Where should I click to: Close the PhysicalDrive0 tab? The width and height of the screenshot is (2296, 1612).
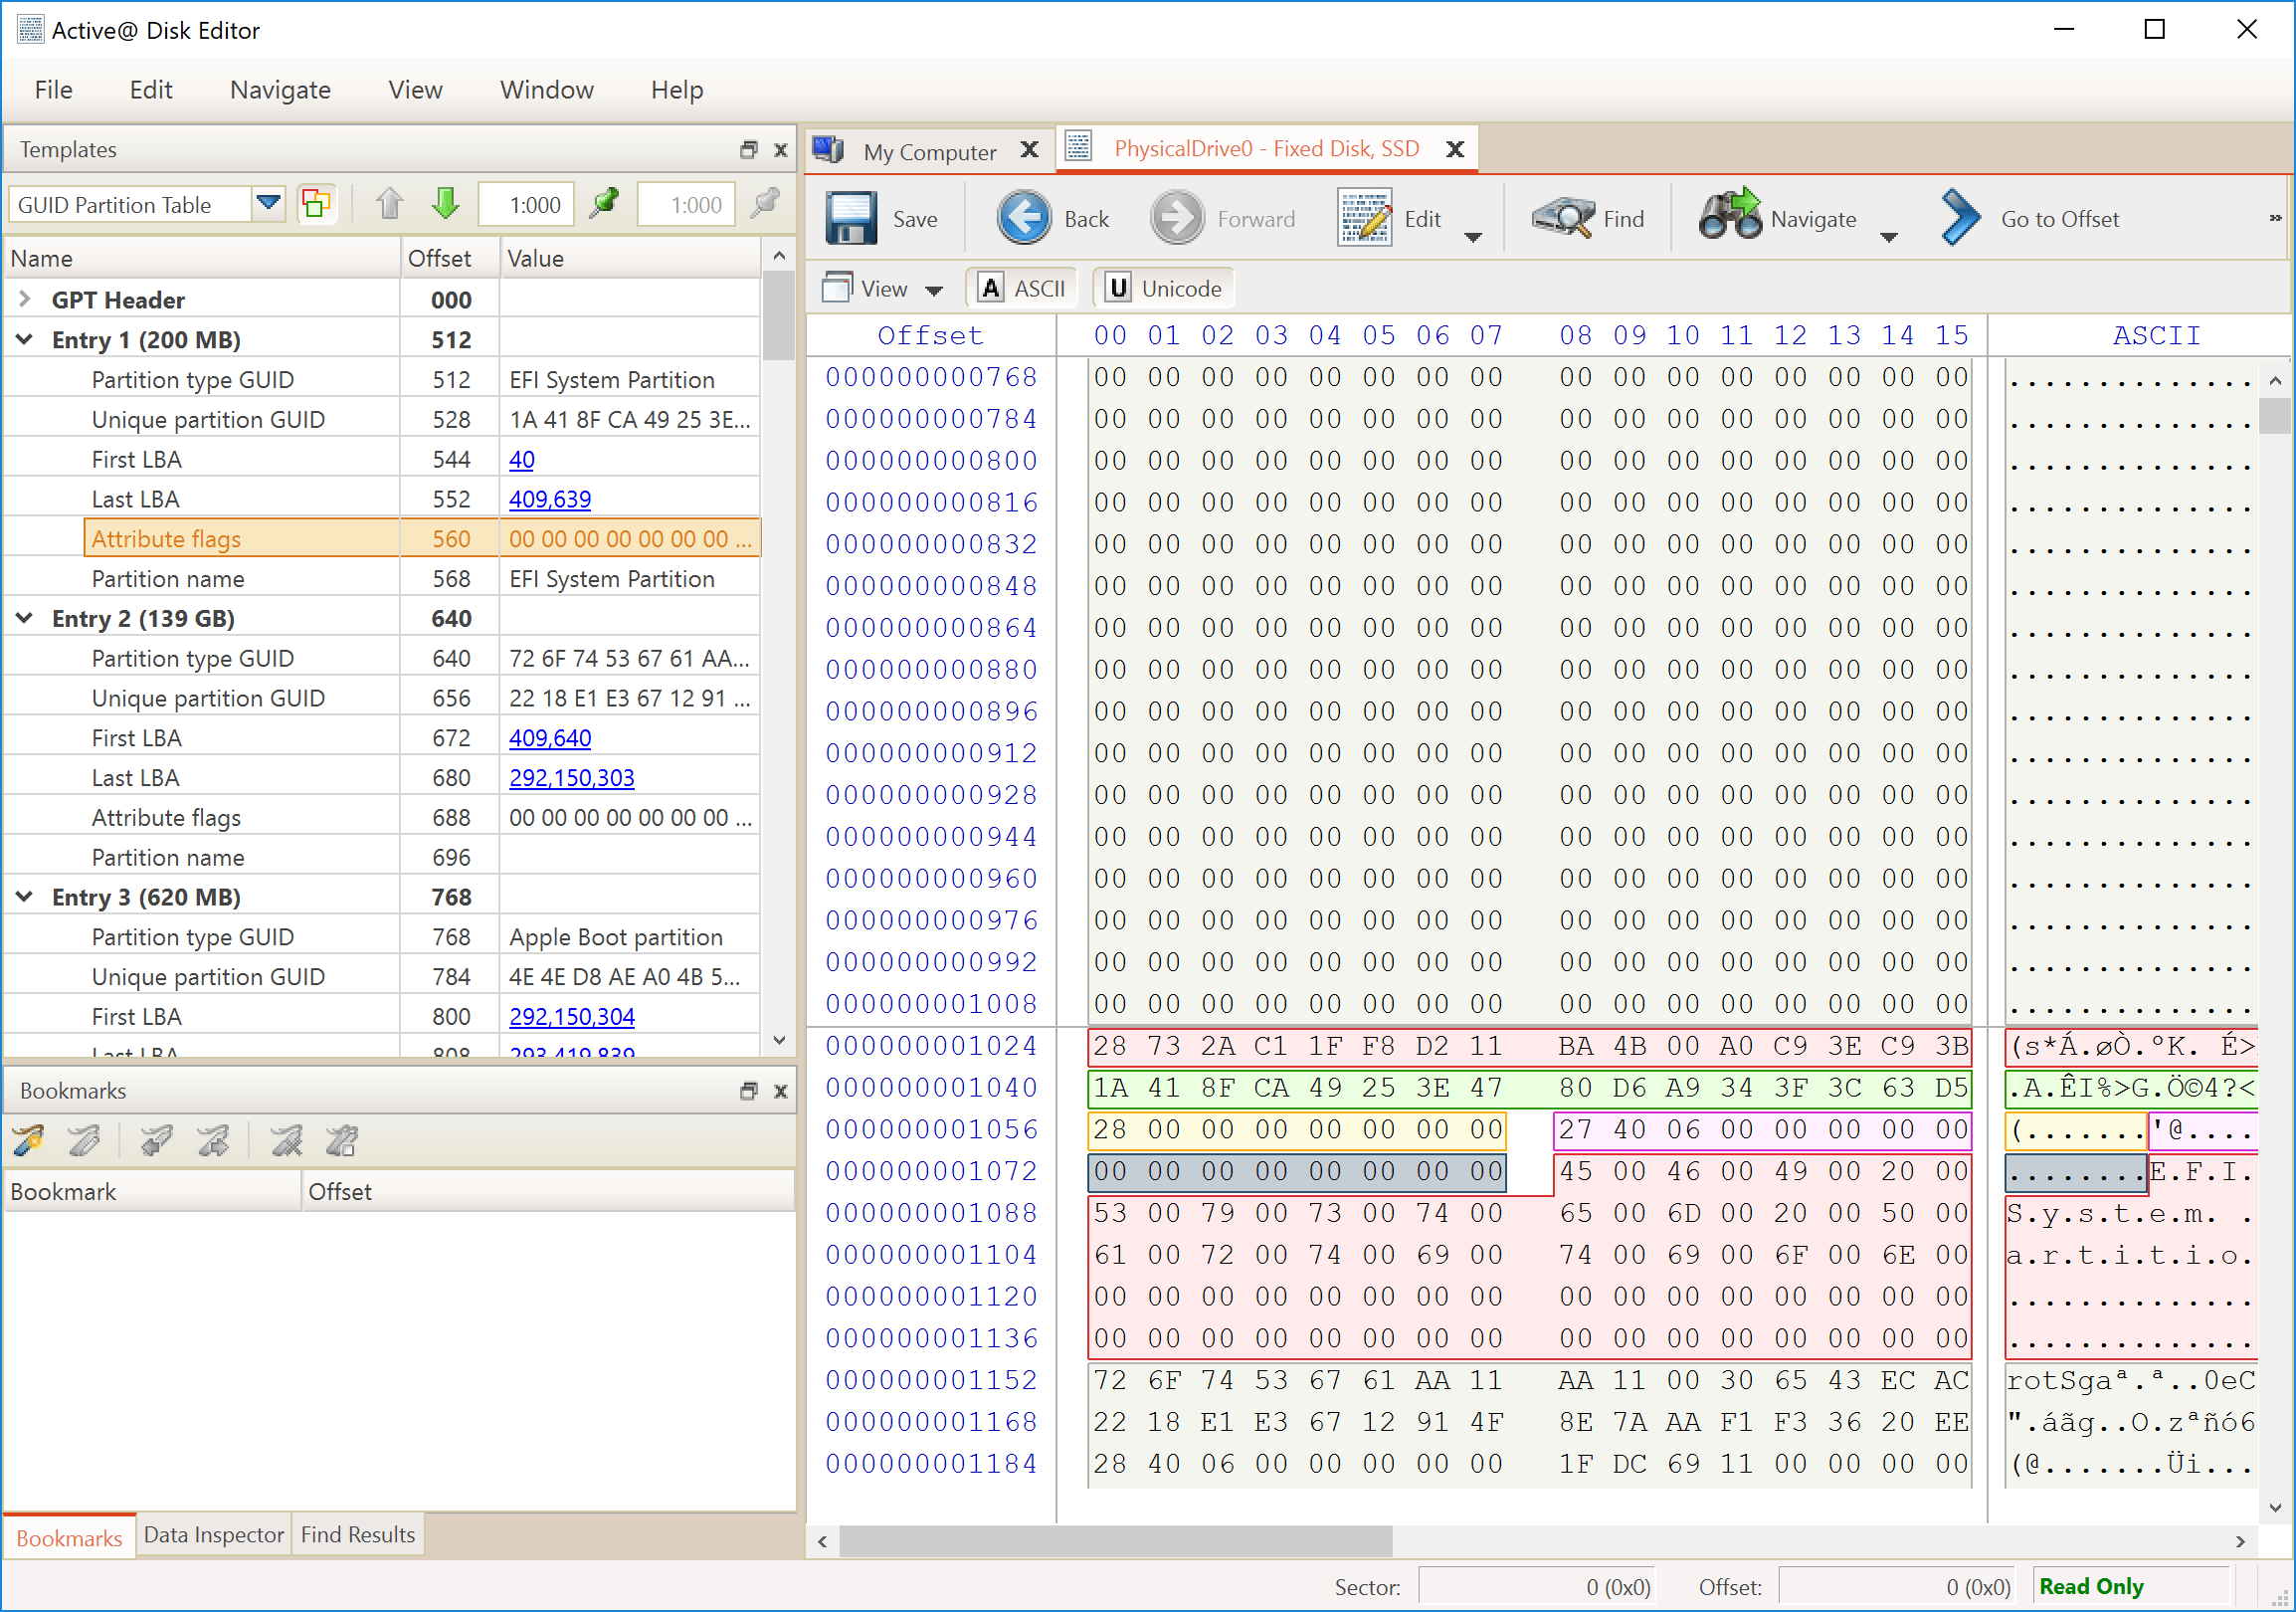tap(1456, 149)
